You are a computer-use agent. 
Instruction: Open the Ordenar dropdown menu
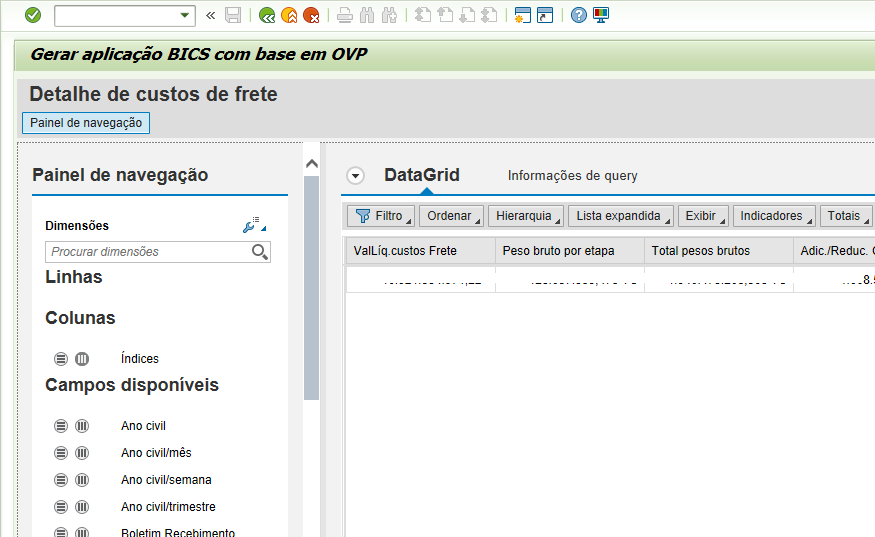click(x=451, y=216)
